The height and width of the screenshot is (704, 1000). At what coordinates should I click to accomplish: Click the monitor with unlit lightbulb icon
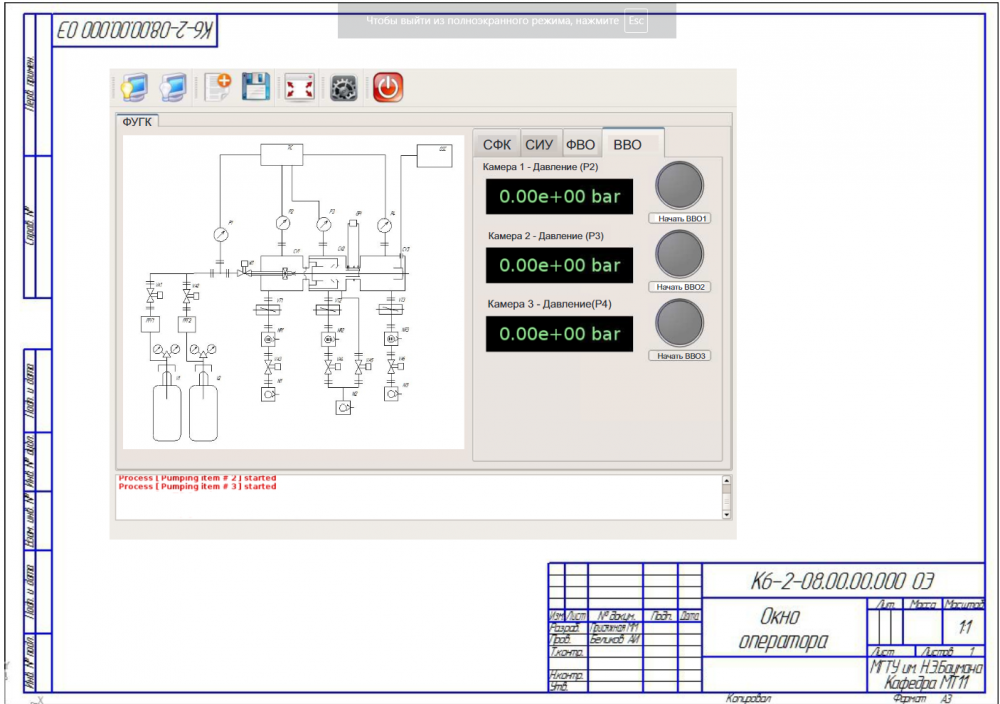(x=174, y=88)
